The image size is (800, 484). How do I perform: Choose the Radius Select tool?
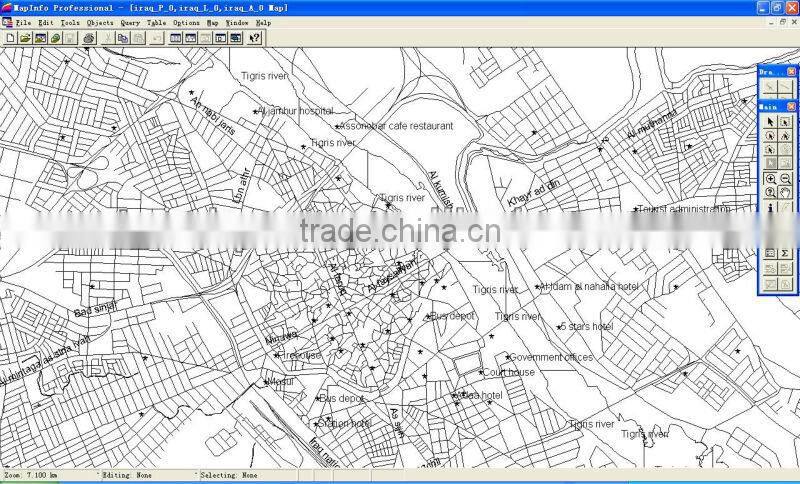pyautogui.click(x=770, y=136)
